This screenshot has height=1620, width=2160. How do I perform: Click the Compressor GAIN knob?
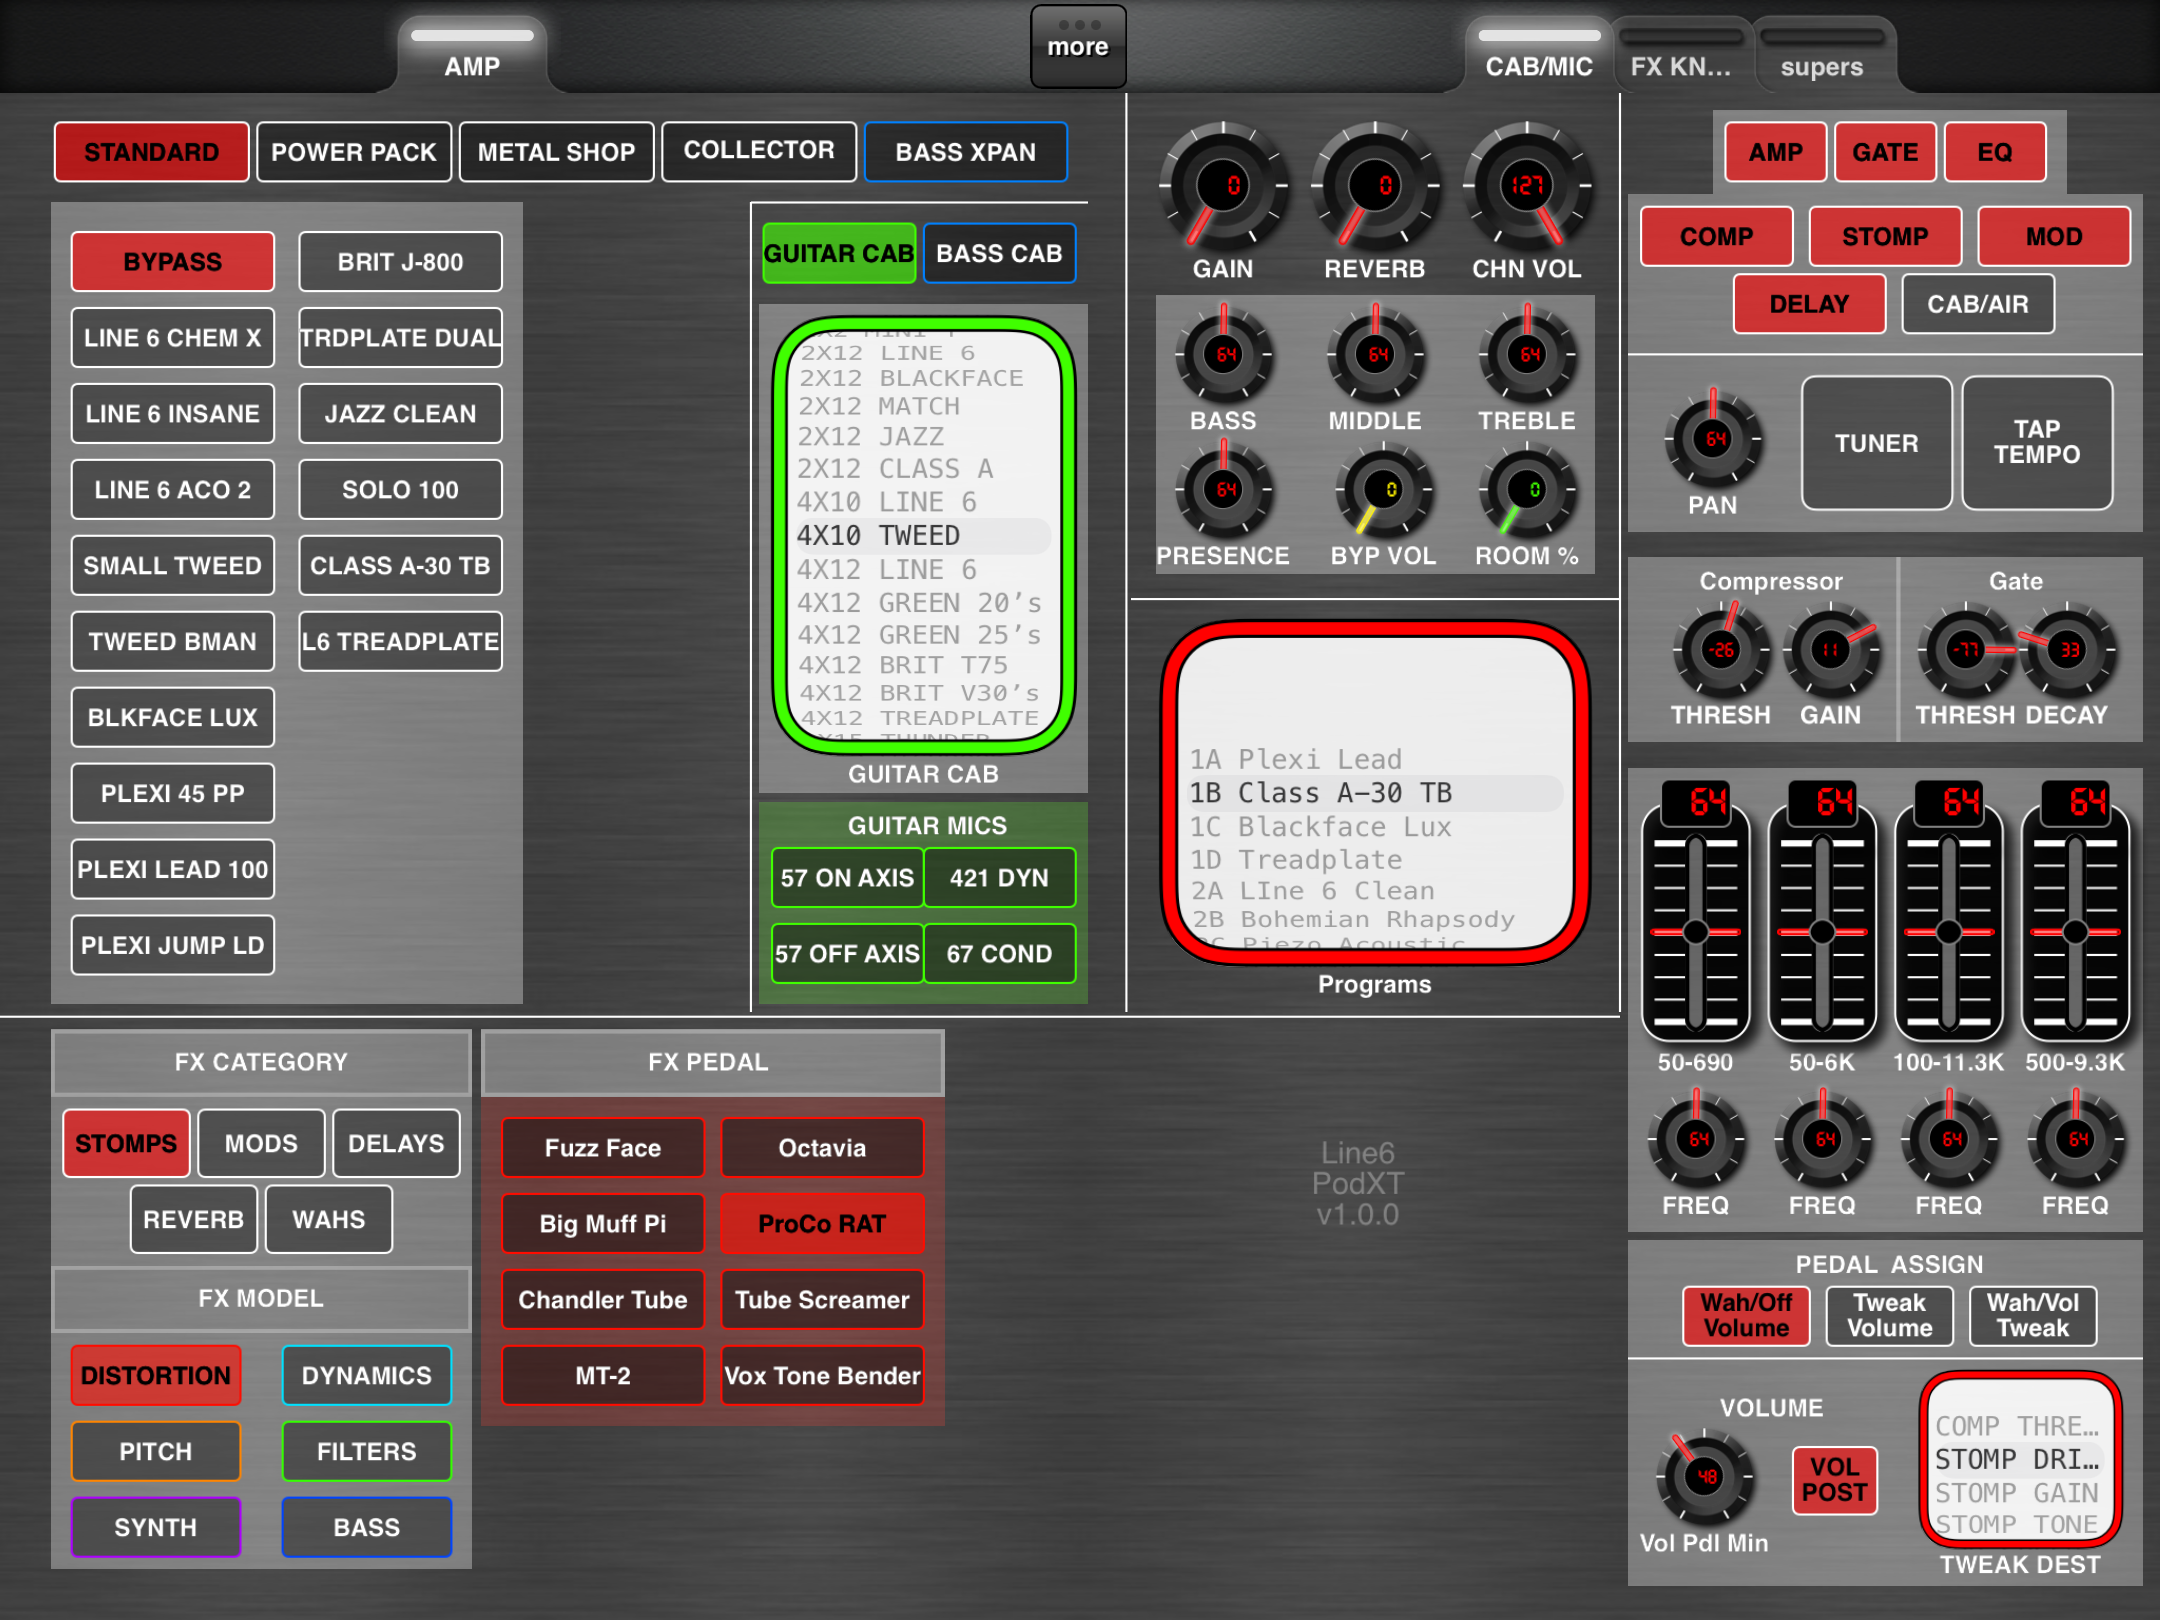[x=1831, y=650]
